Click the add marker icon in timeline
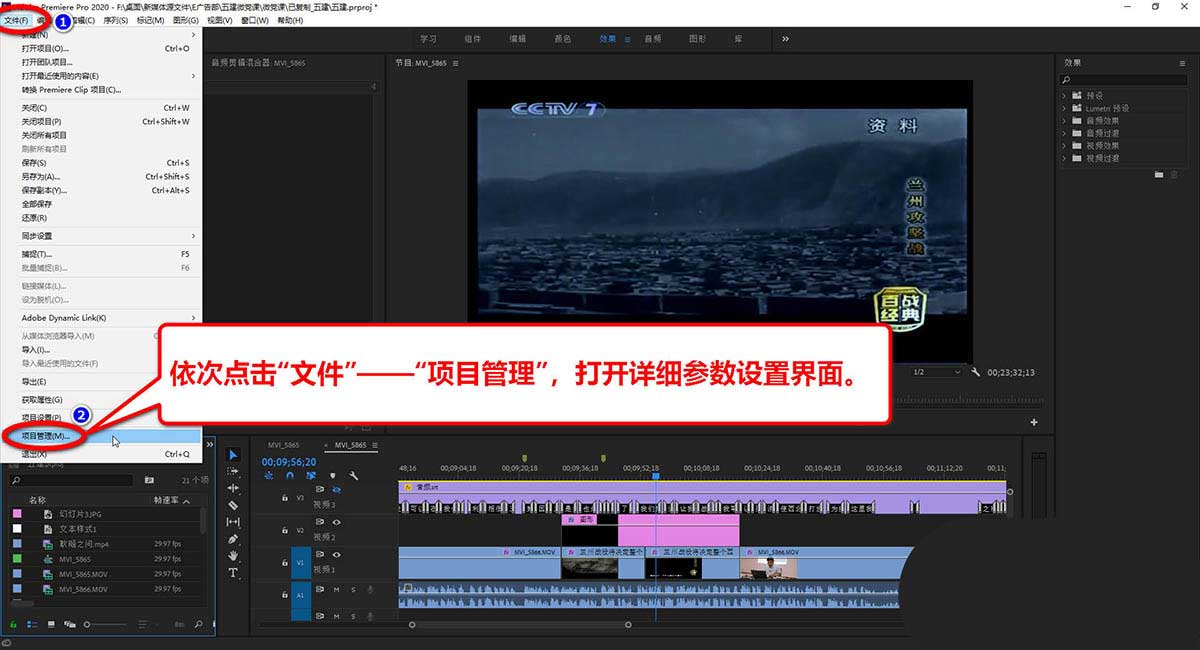 (333, 476)
